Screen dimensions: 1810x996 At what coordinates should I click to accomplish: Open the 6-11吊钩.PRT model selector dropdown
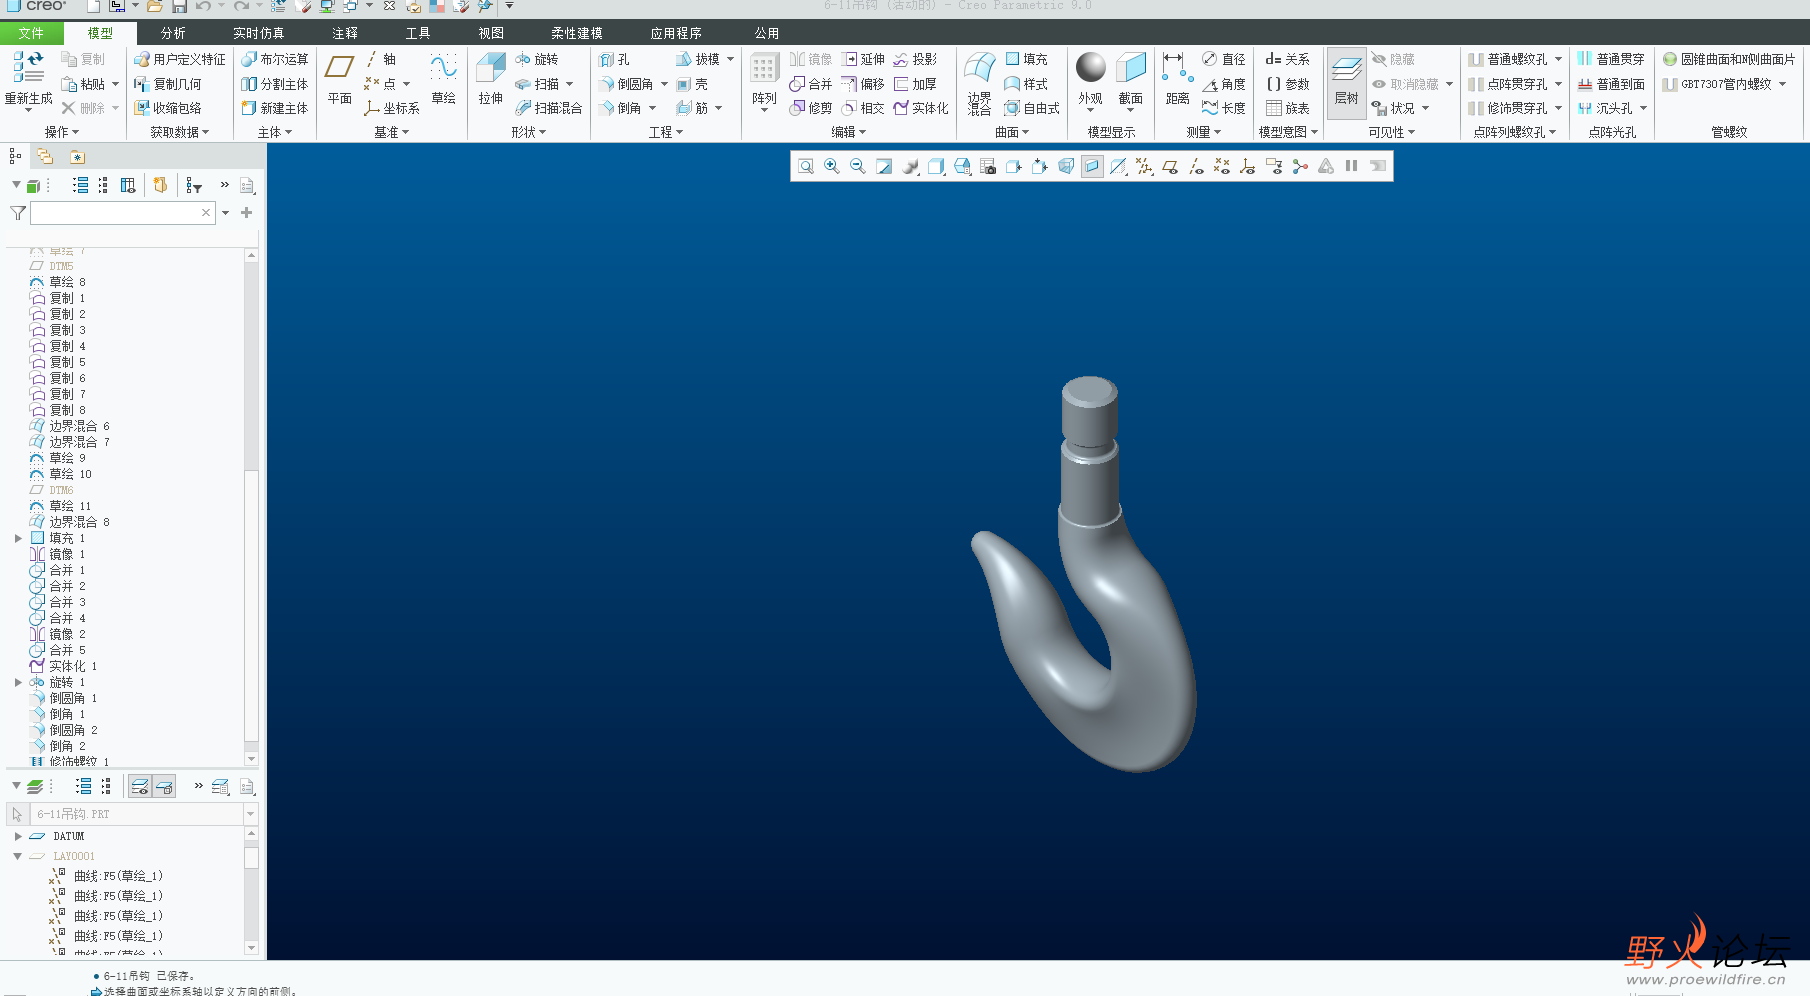(x=250, y=814)
